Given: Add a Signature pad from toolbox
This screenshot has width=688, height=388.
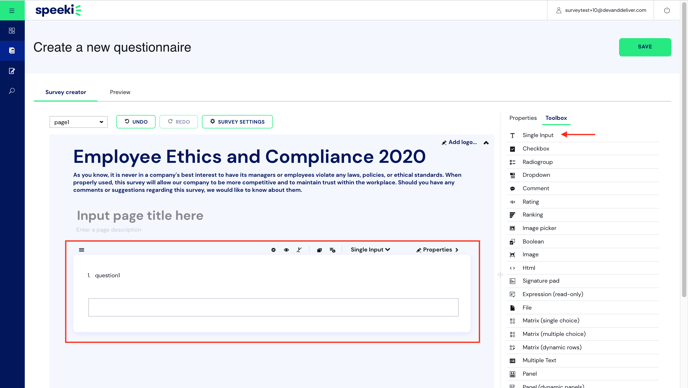Looking at the screenshot, I should [583, 281].
